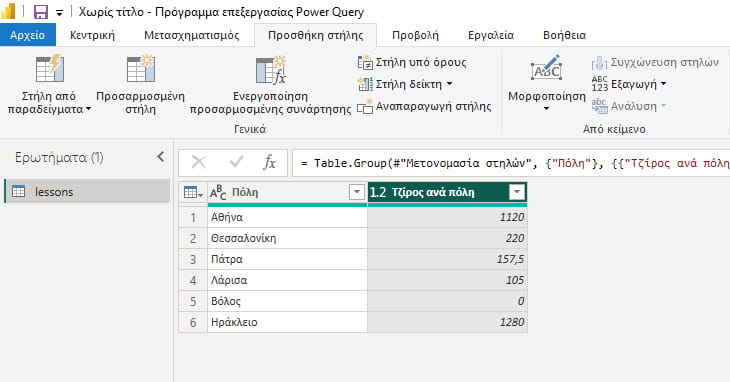Click the Εξαγωγή ABC123 icon
730x382 pixels.
[600, 84]
